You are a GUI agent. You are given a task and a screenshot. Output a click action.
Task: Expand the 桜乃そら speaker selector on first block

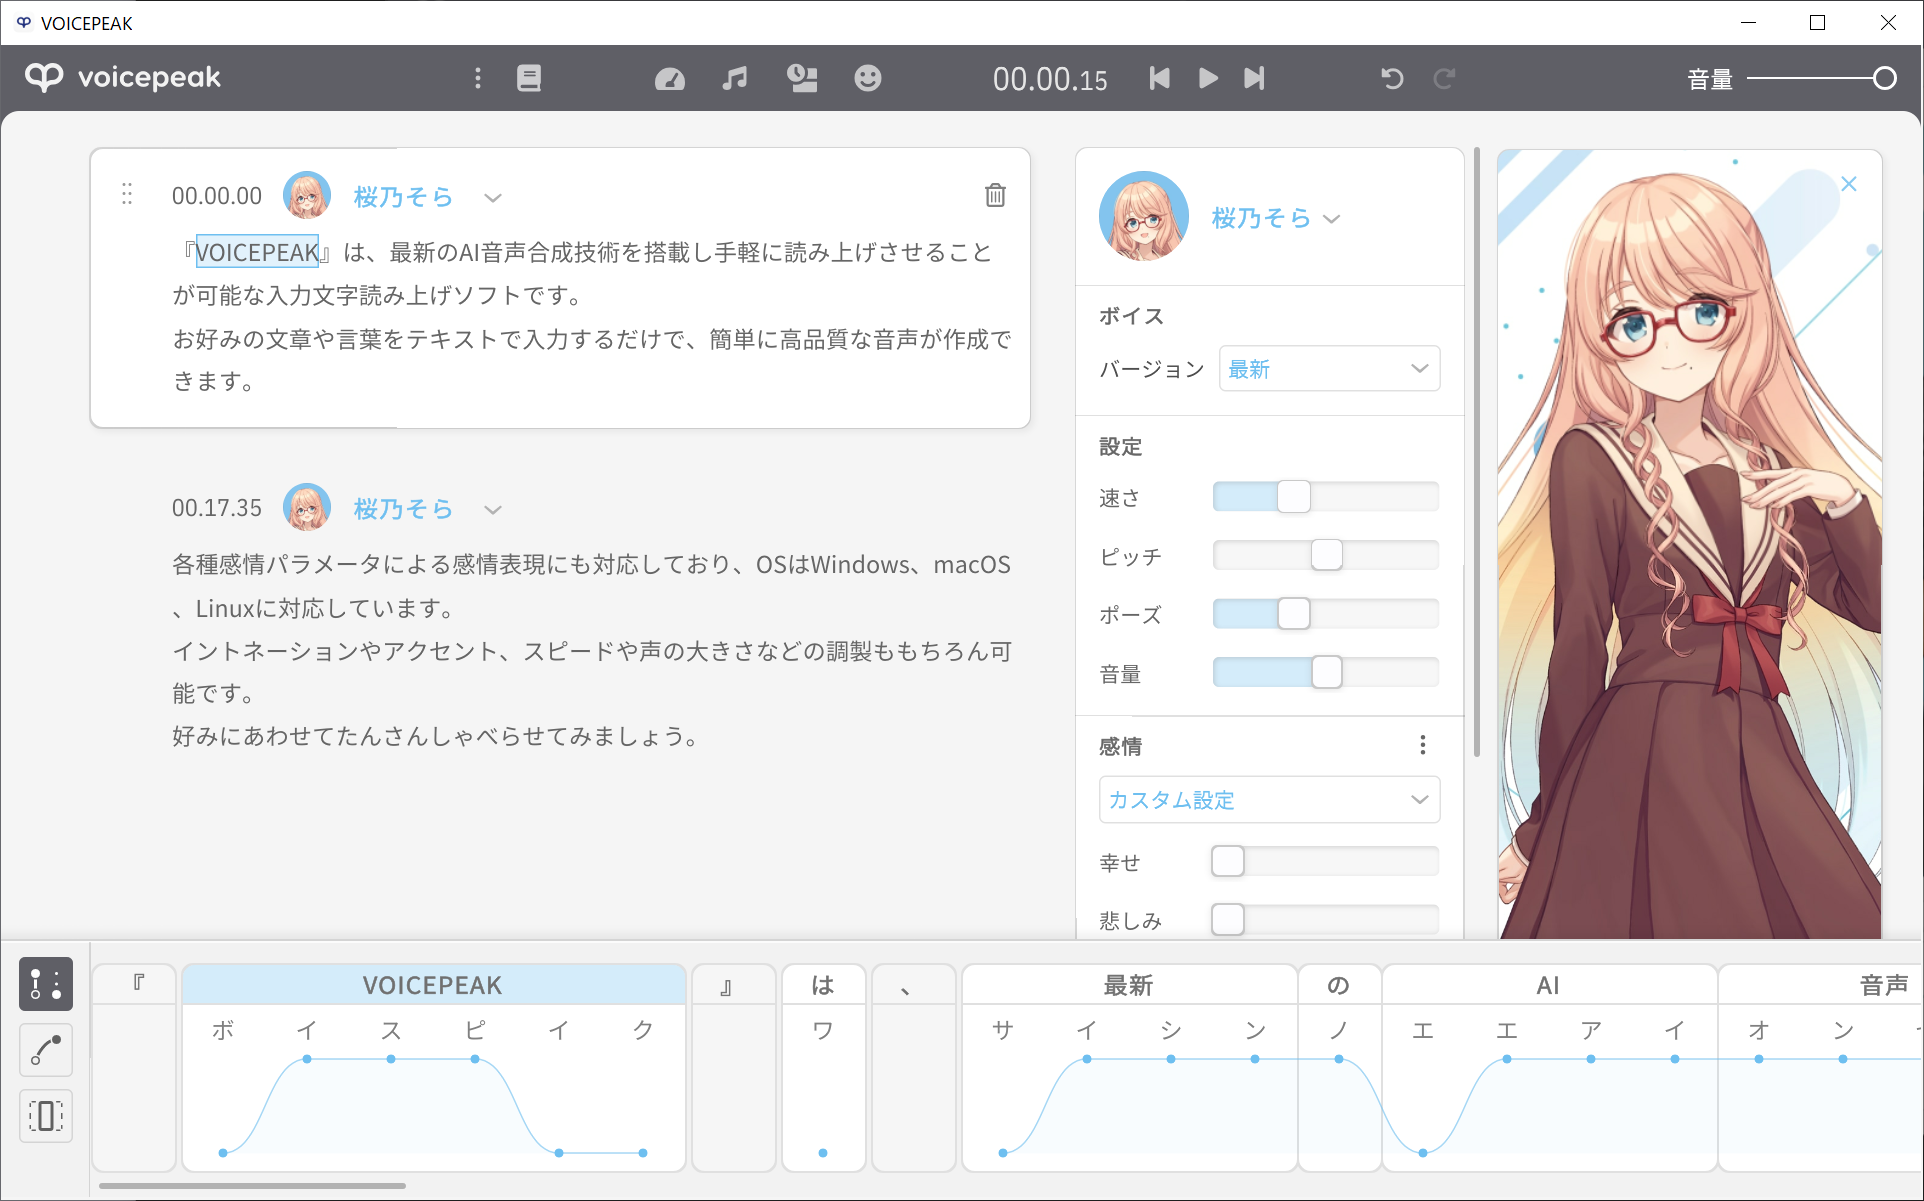(x=493, y=197)
